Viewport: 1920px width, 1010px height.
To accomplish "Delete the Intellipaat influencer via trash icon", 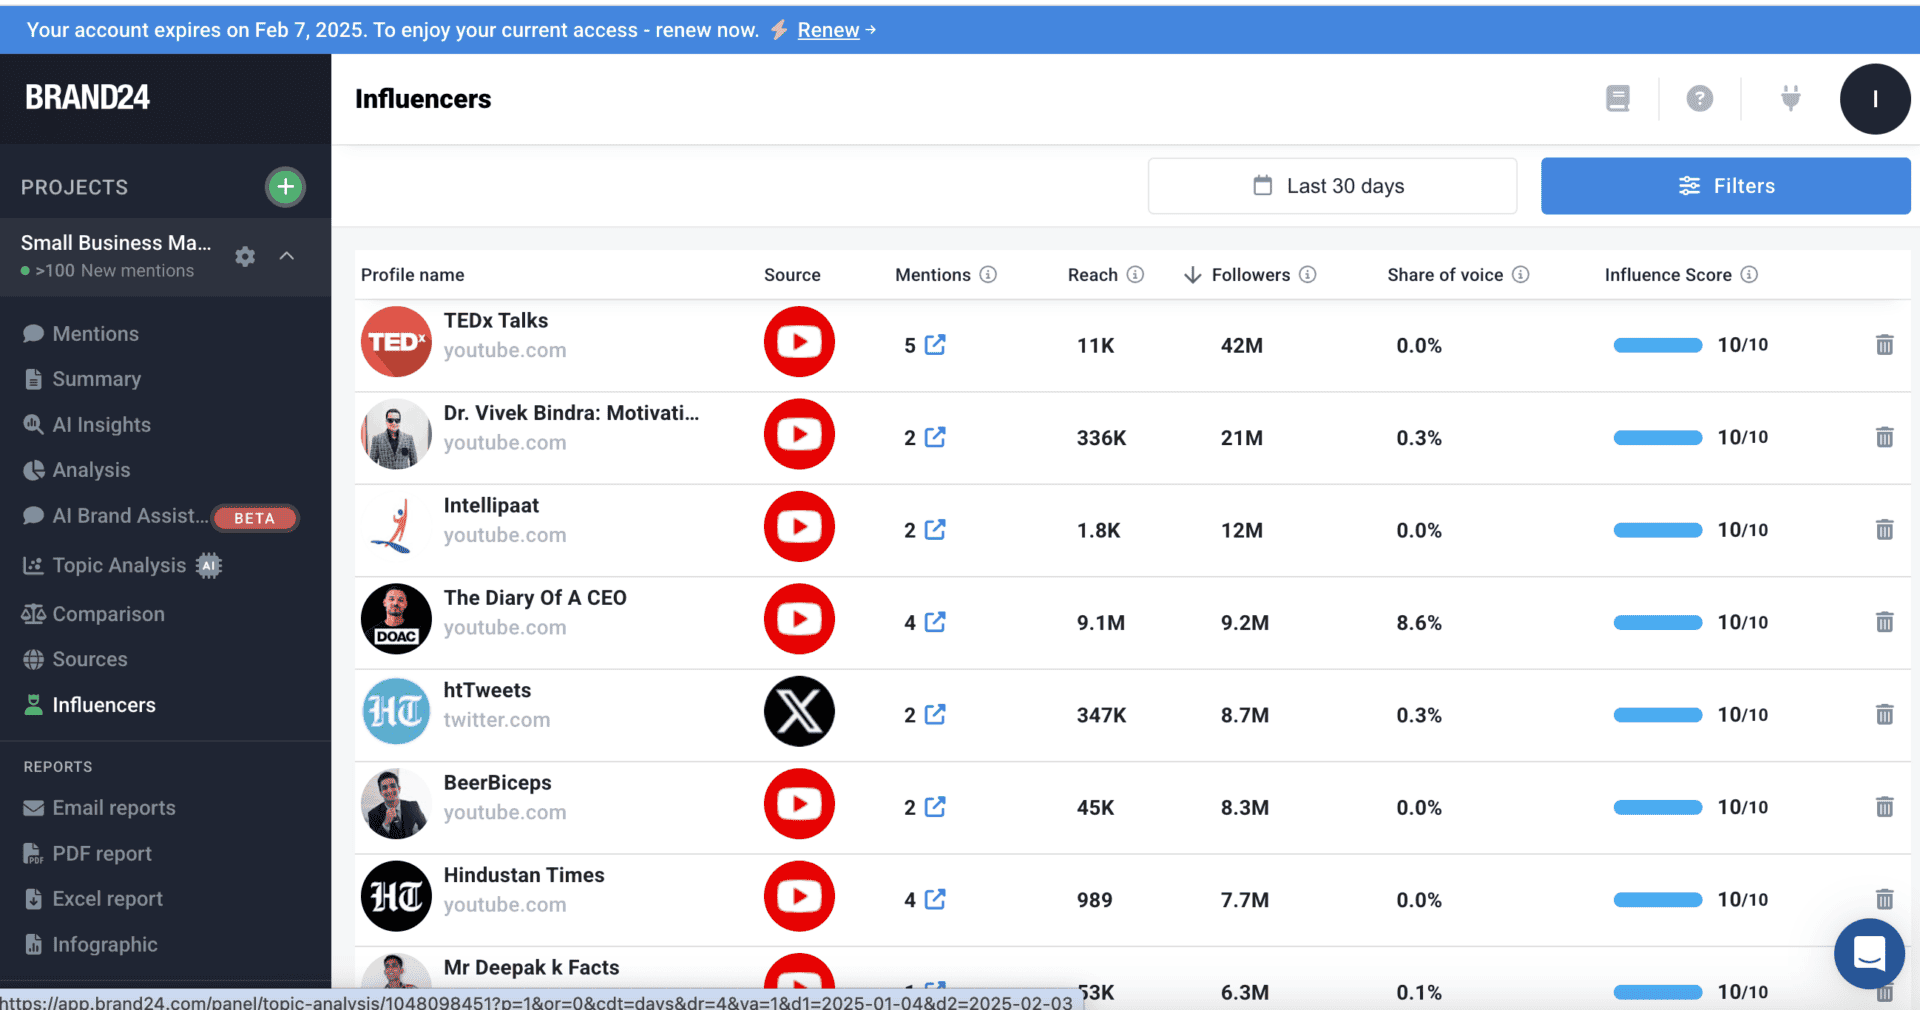I will [1884, 530].
